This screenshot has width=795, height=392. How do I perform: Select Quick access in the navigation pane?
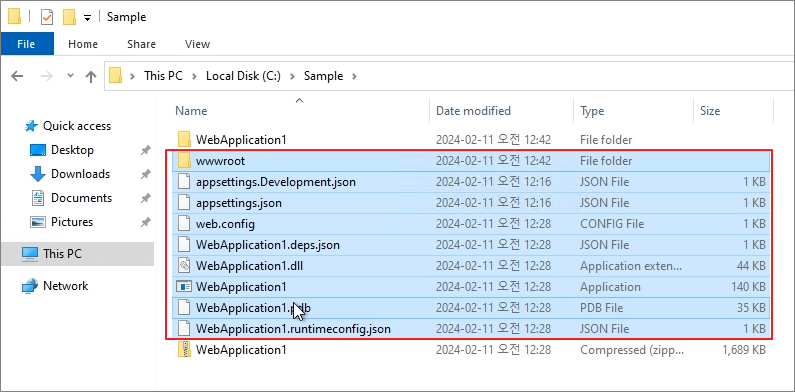[x=77, y=126]
